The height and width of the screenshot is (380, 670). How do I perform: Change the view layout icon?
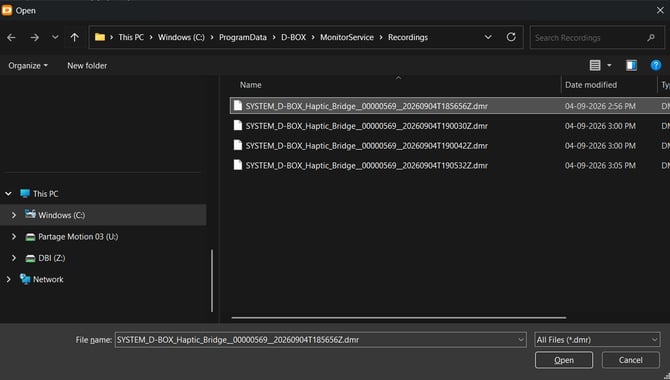point(595,65)
